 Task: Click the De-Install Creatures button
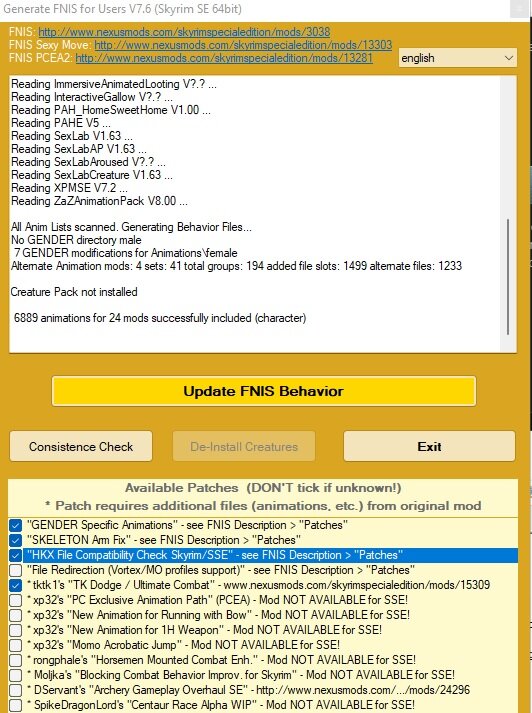[x=244, y=447]
